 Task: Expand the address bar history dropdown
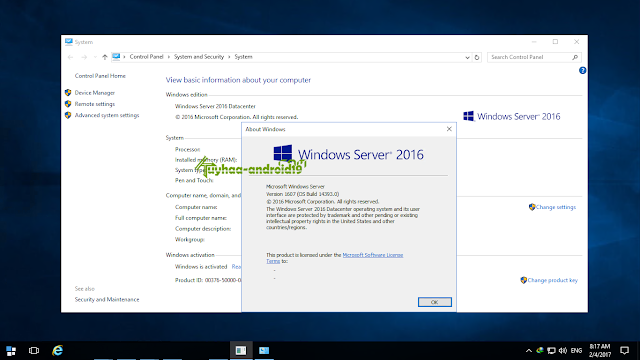click(x=467, y=58)
